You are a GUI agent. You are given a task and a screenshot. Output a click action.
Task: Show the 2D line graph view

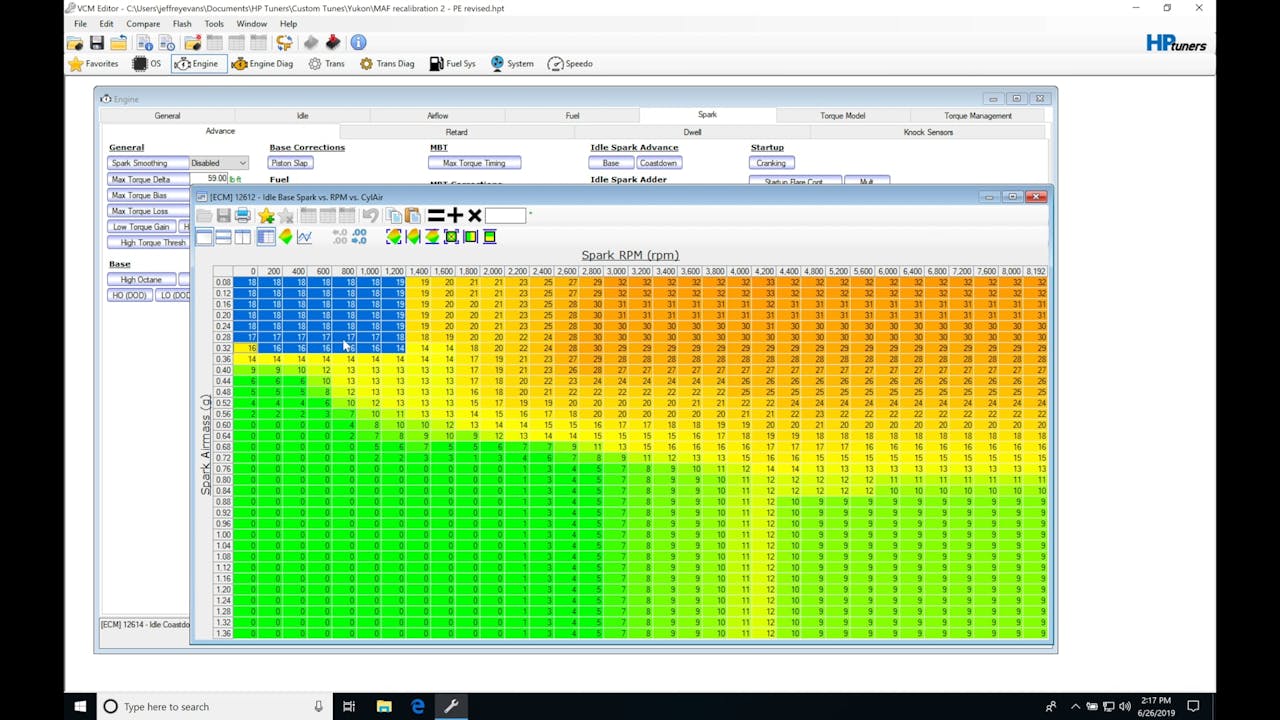(x=304, y=237)
